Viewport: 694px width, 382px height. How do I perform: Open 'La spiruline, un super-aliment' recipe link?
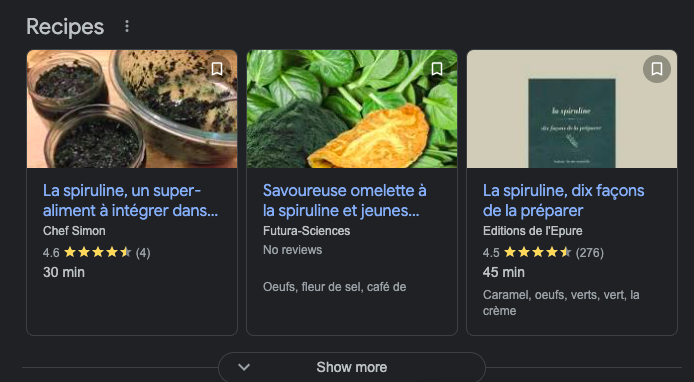pyautogui.click(x=131, y=201)
